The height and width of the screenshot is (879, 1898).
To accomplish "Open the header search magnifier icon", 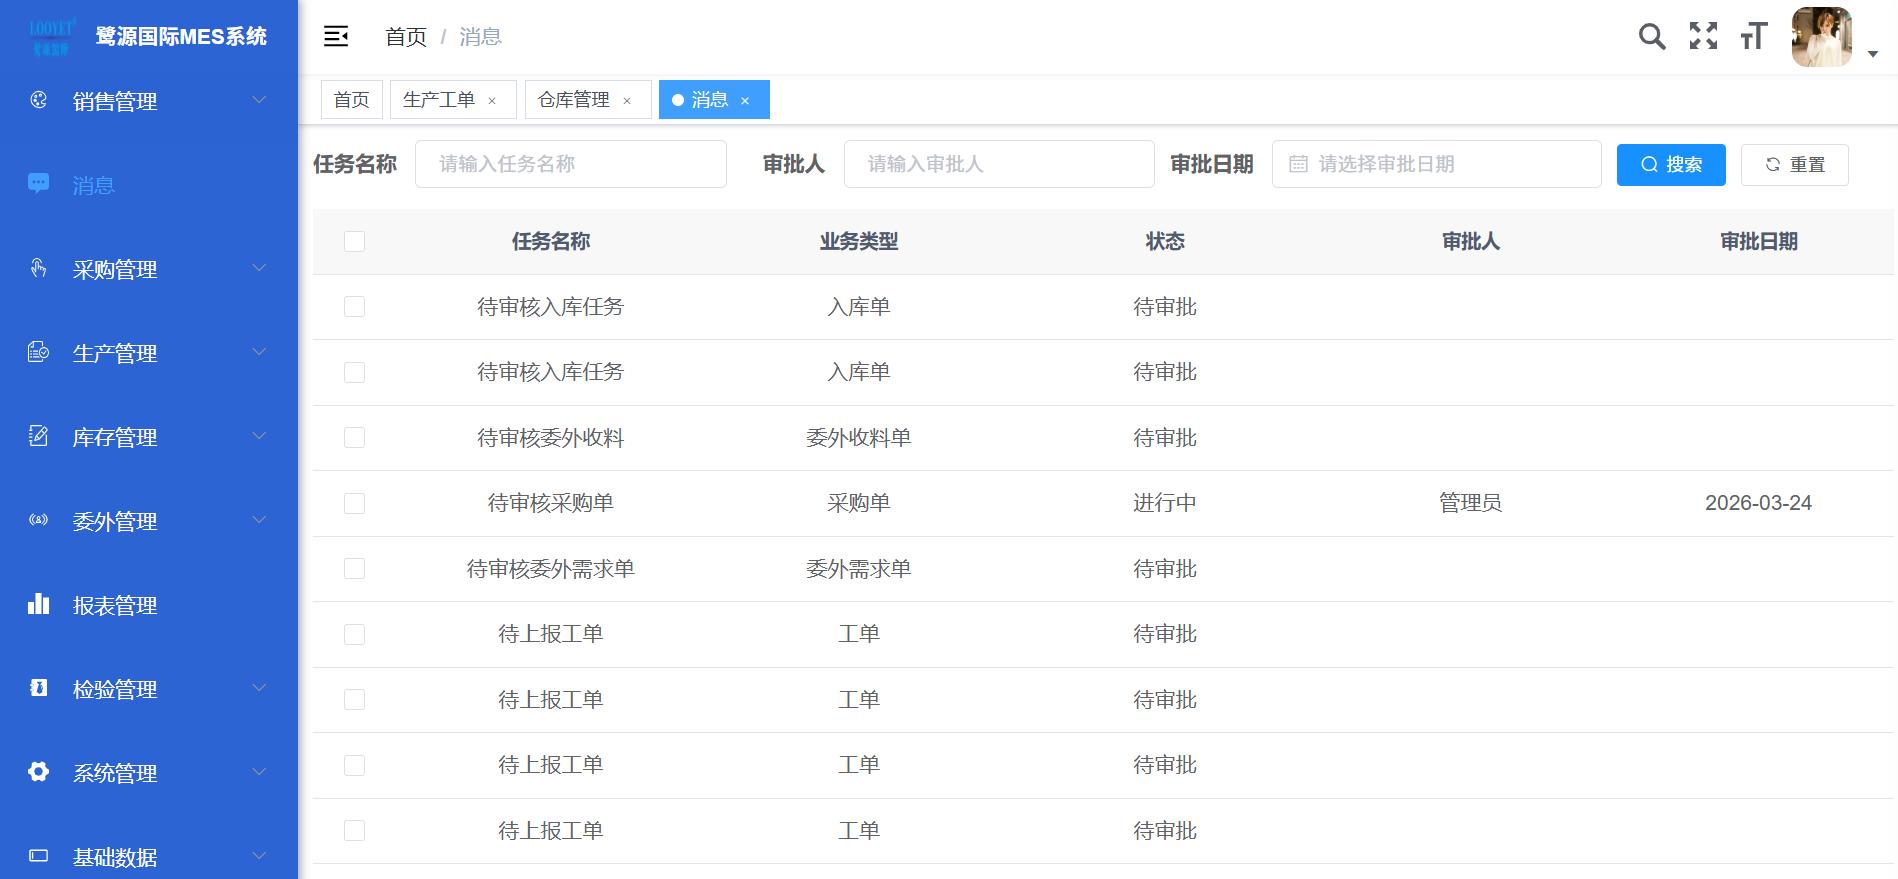I will 1652,37.
